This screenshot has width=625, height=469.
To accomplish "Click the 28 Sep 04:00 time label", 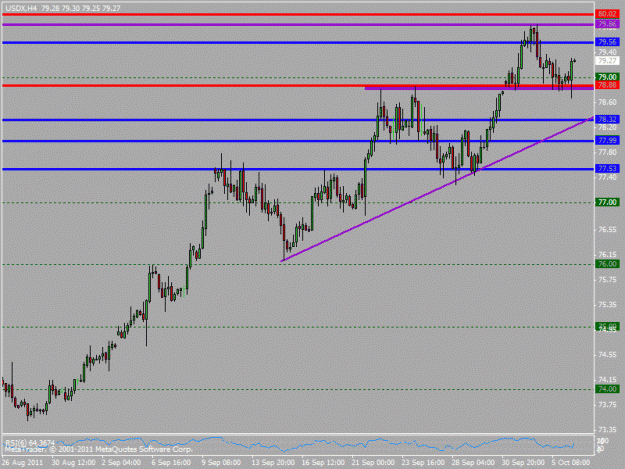I will click(473, 463).
